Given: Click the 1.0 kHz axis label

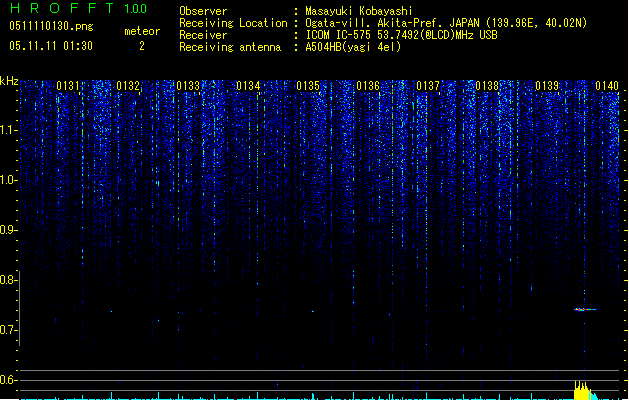Looking at the screenshot, I should (x=9, y=180).
